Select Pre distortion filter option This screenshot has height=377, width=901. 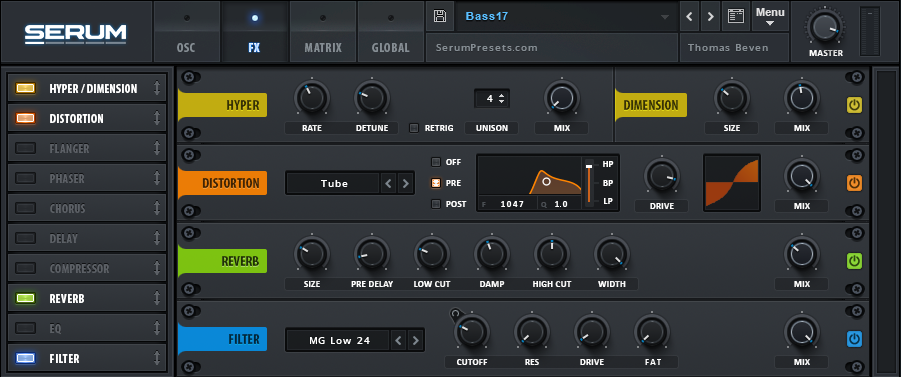pyautogui.click(x=436, y=183)
